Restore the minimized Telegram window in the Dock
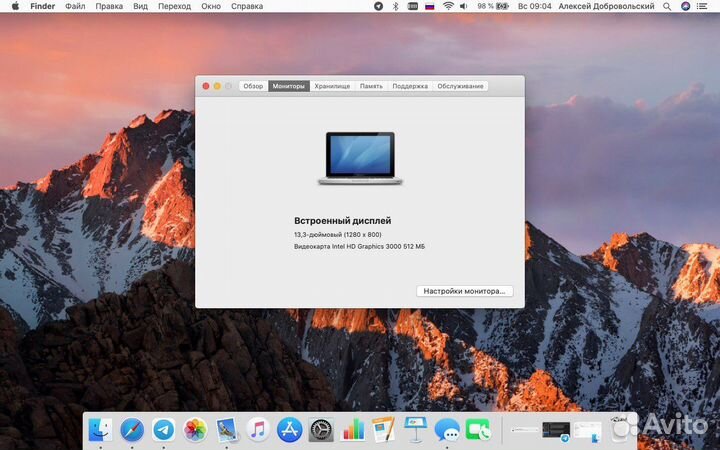 pos(556,431)
